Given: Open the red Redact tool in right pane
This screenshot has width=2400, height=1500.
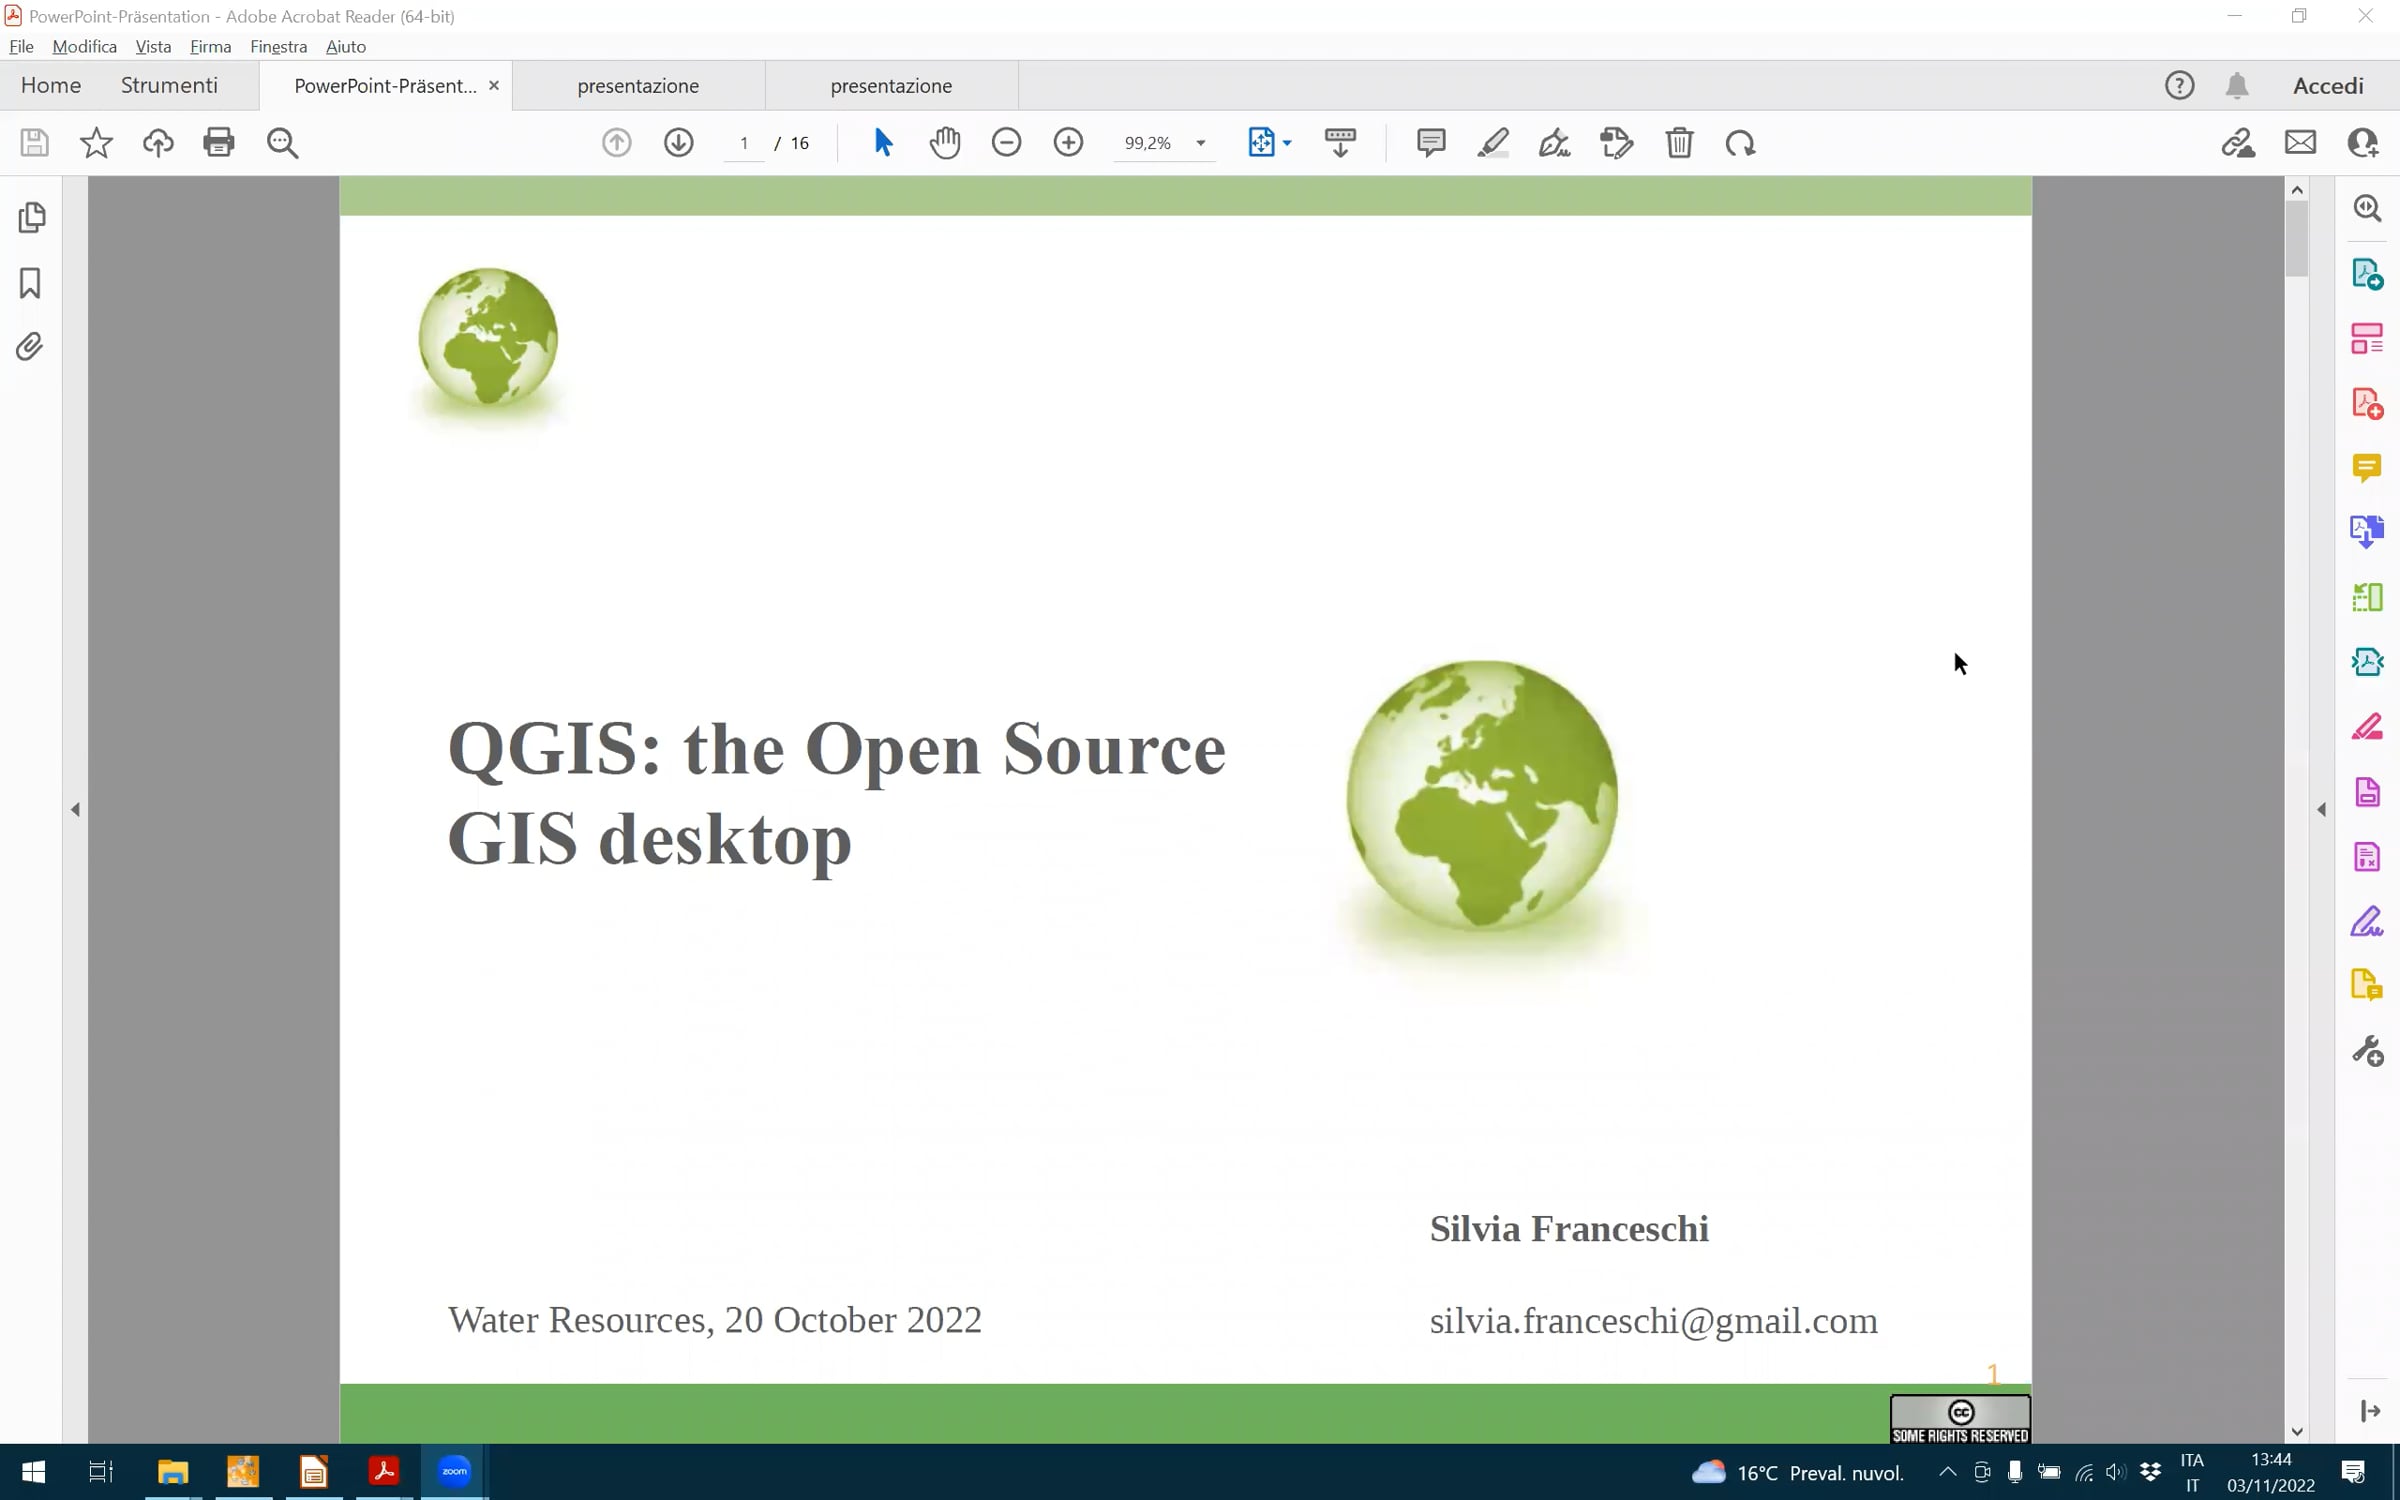Looking at the screenshot, I should coord(2367,727).
